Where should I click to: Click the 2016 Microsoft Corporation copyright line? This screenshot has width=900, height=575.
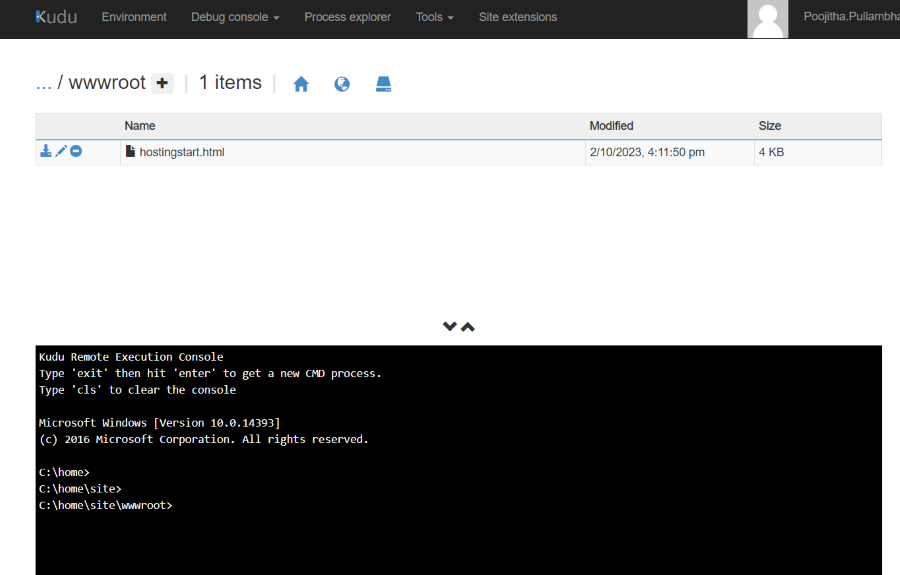tap(203, 439)
